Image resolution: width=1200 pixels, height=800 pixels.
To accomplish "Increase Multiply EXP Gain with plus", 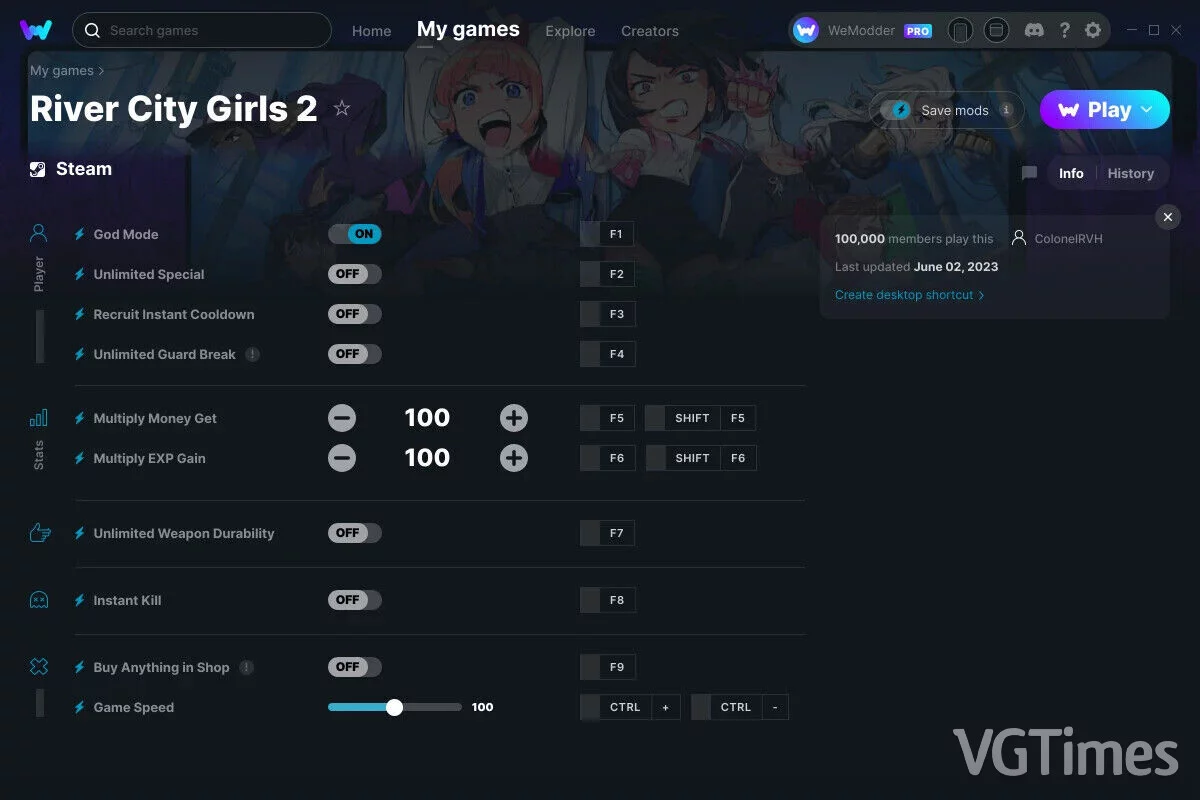I will [x=514, y=458].
